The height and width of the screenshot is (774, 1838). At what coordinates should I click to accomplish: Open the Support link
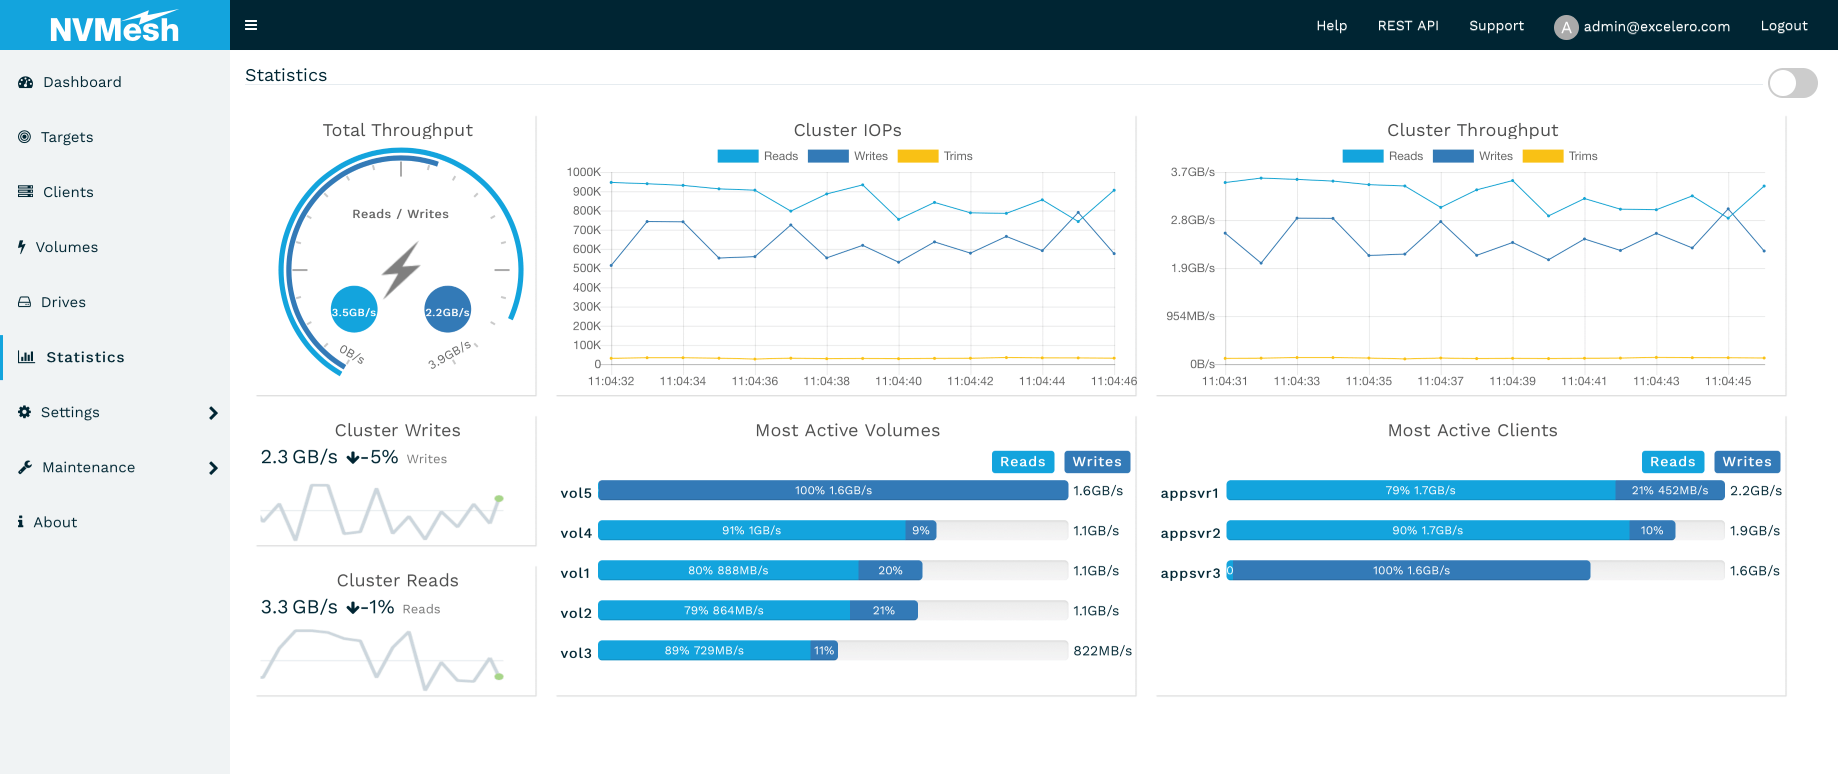pyautogui.click(x=1496, y=26)
